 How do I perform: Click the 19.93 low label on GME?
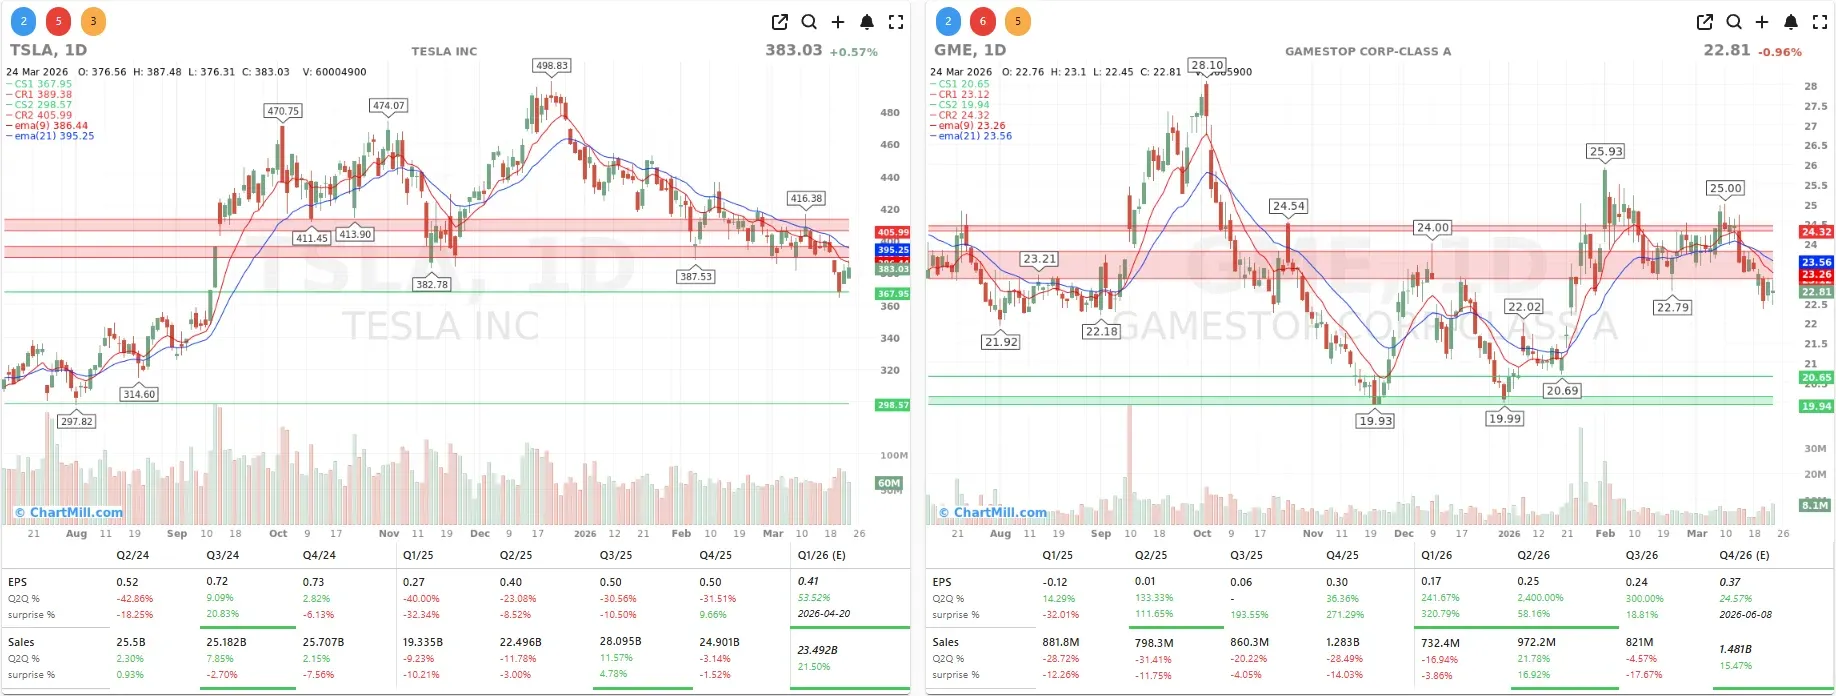(x=1376, y=421)
